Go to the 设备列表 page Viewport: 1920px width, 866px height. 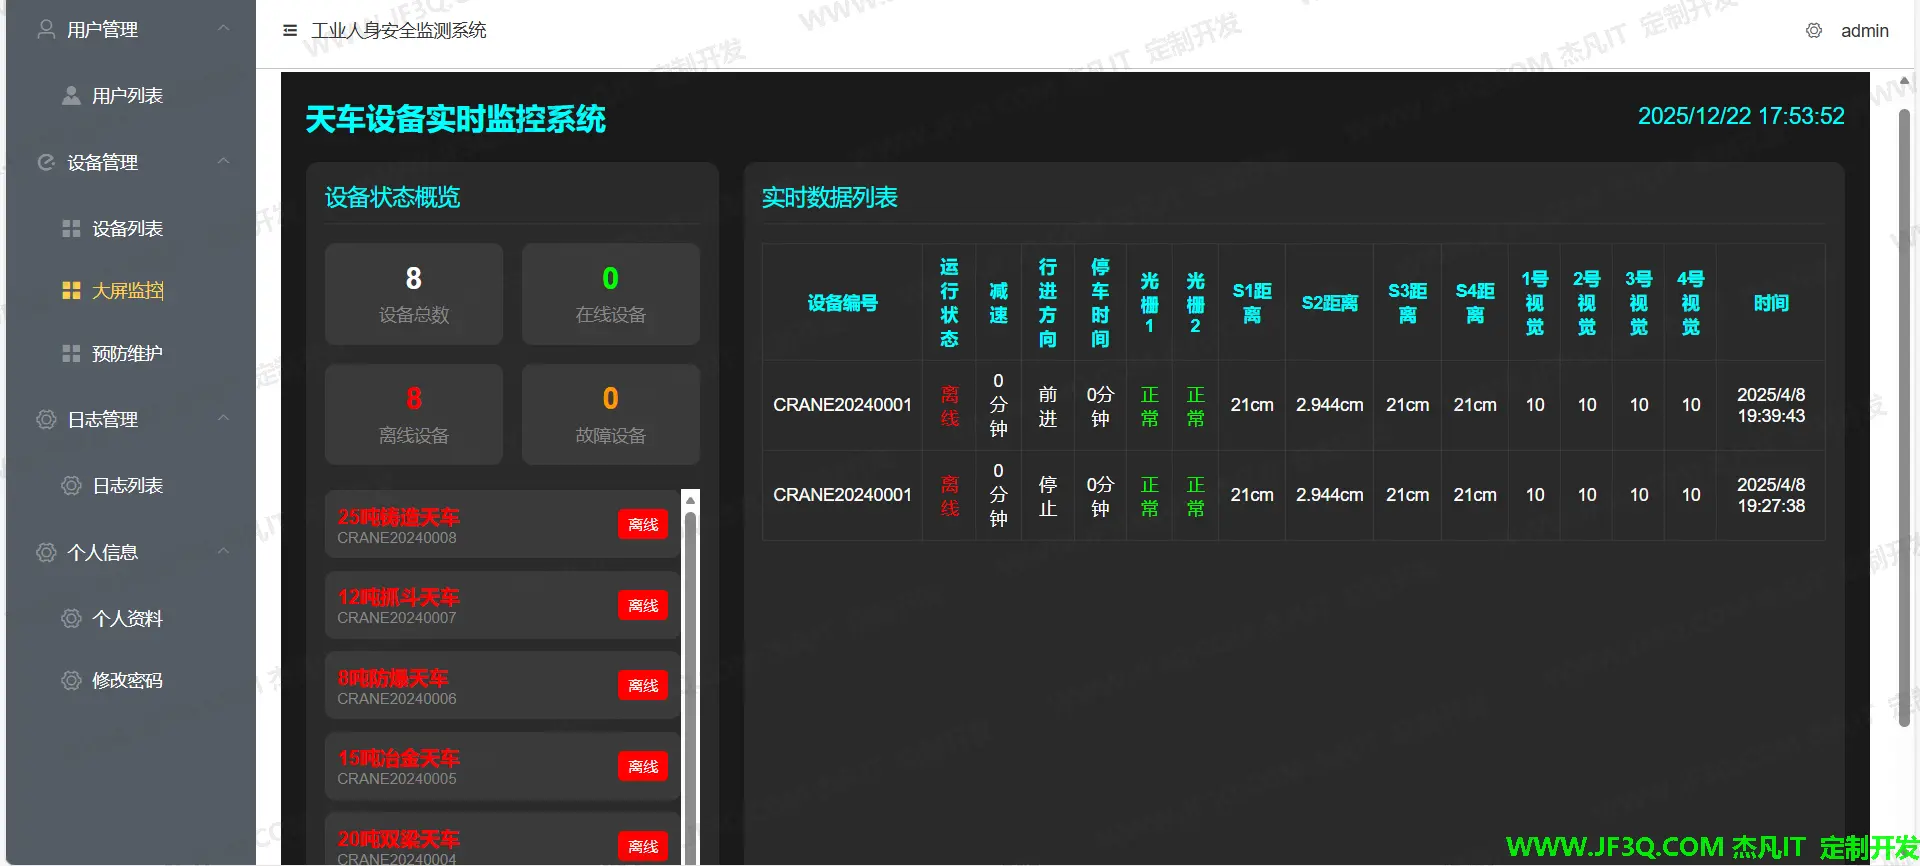coord(128,229)
